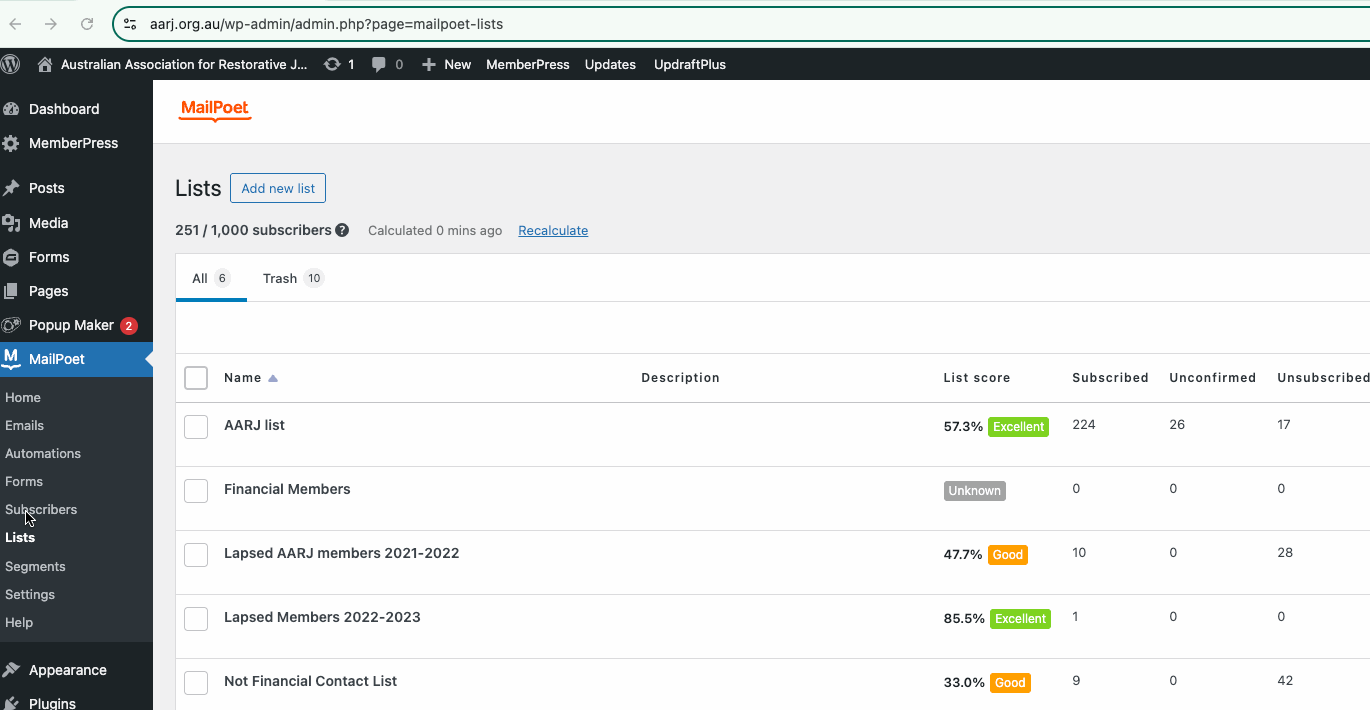Click the subscriber count help question icon

(x=342, y=230)
